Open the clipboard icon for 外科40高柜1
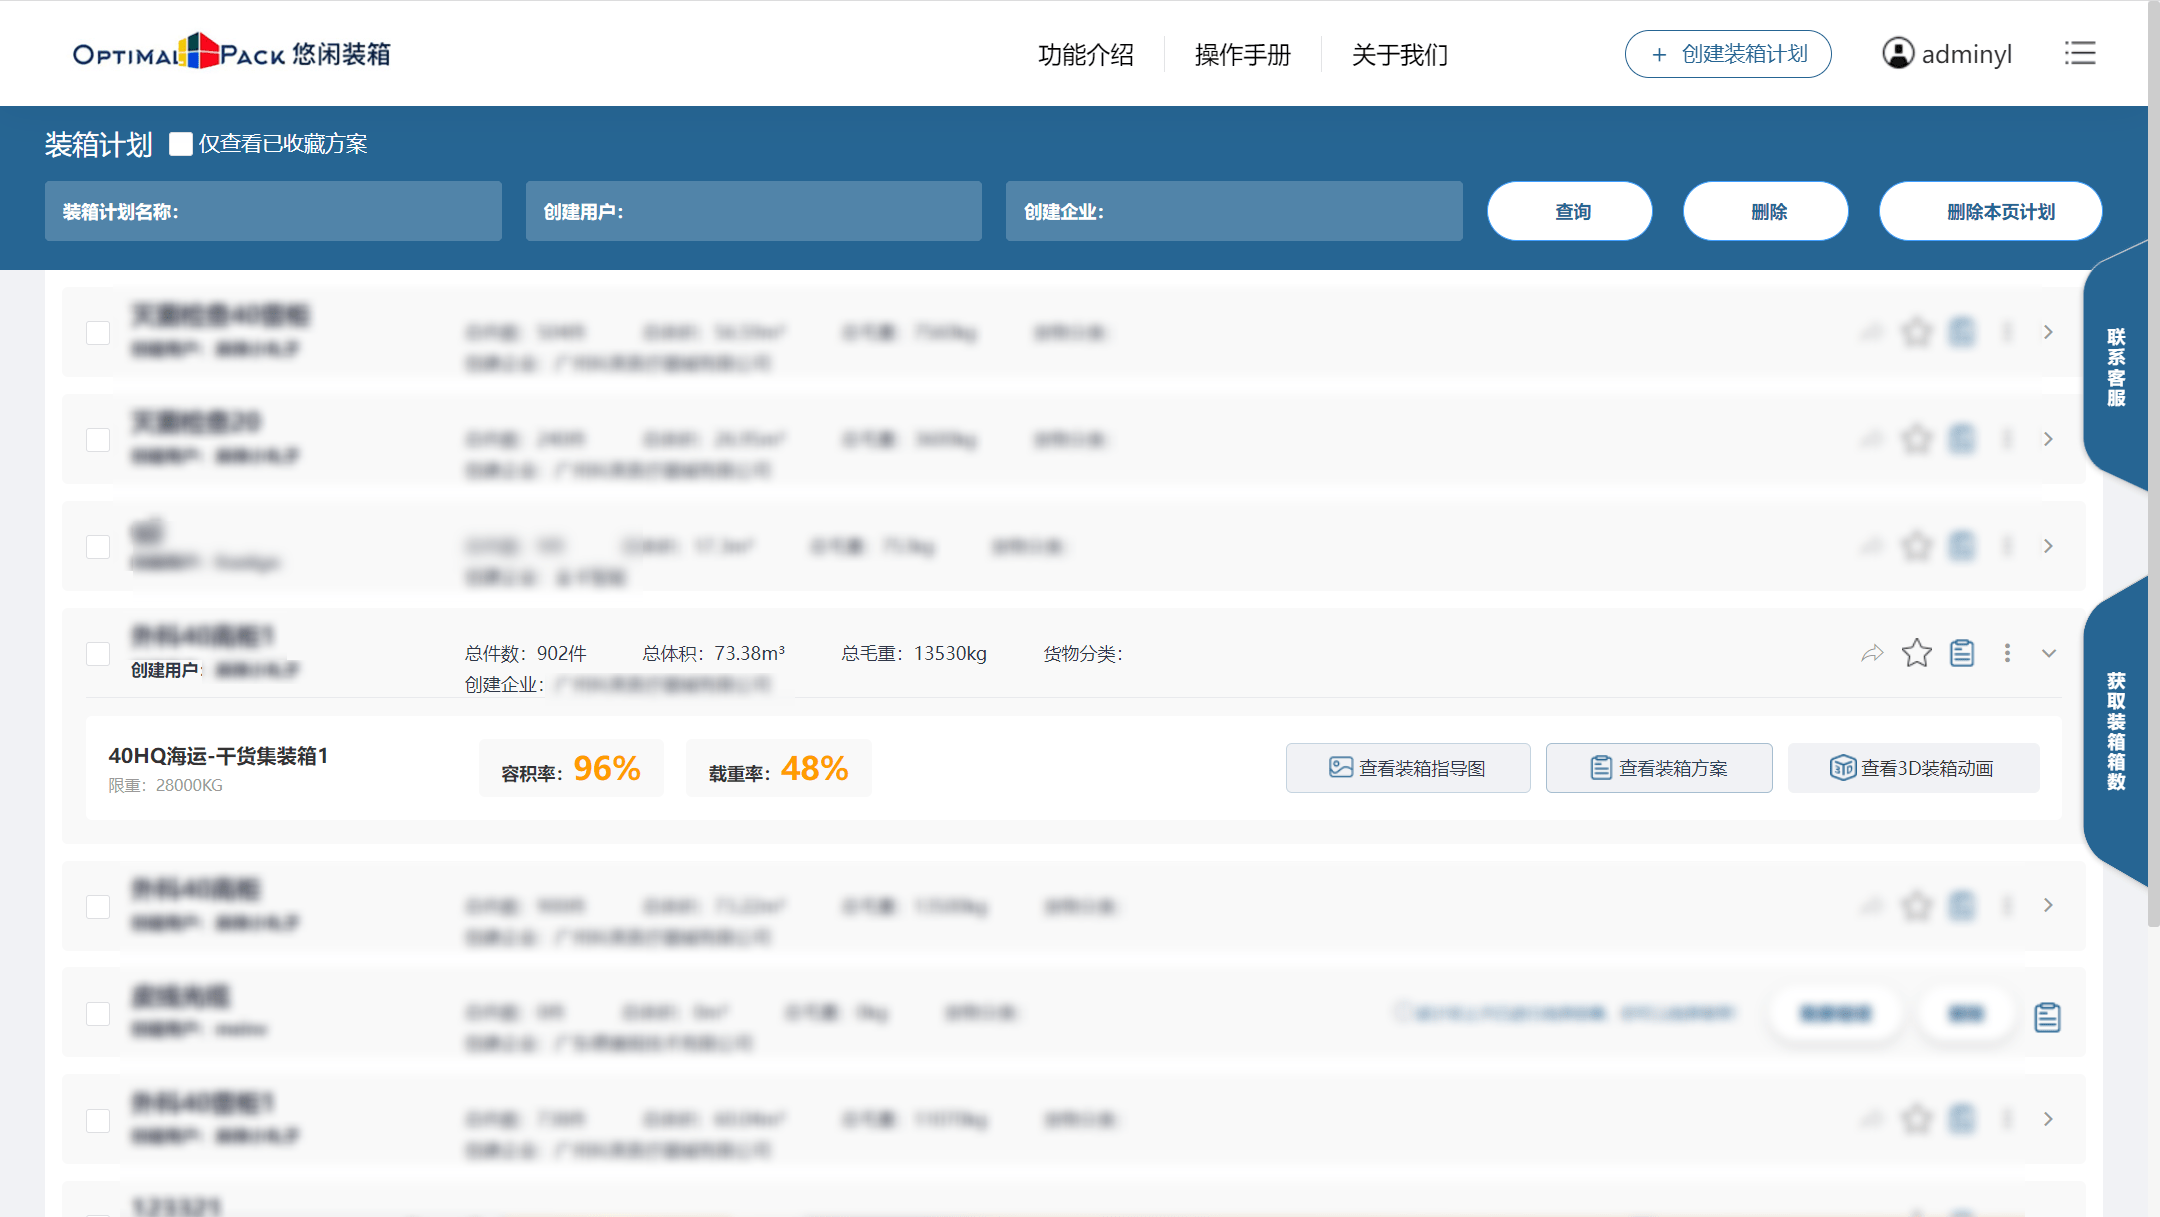This screenshot has width=2160, height=1217. point(1962,653)
